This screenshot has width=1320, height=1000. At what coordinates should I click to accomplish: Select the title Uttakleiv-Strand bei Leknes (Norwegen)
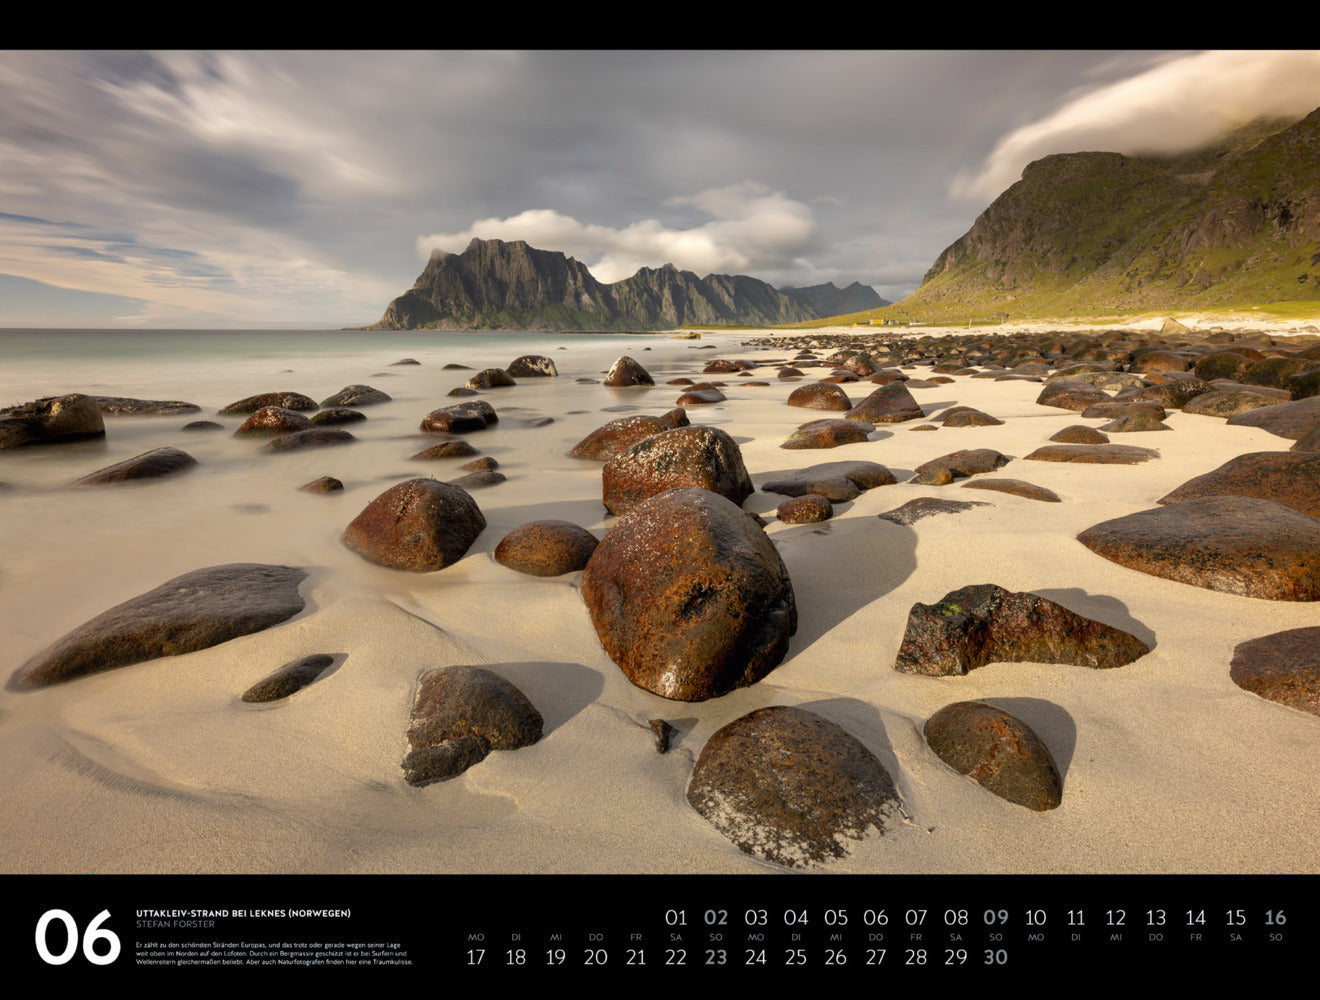click(243, 913)
